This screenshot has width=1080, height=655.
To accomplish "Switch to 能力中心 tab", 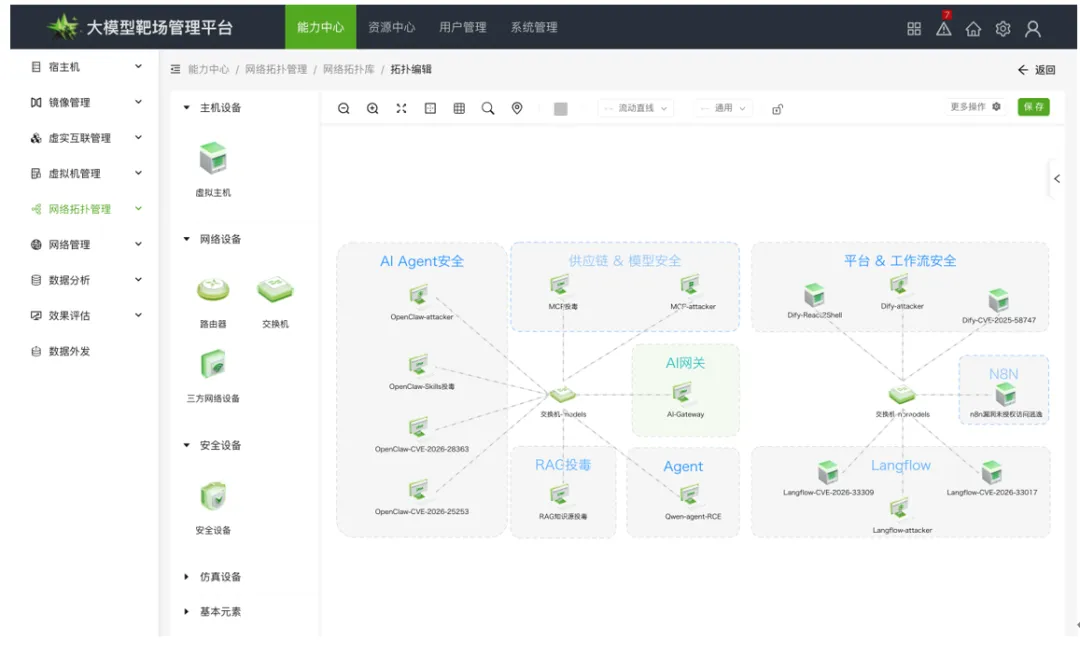I will point(320,27).
